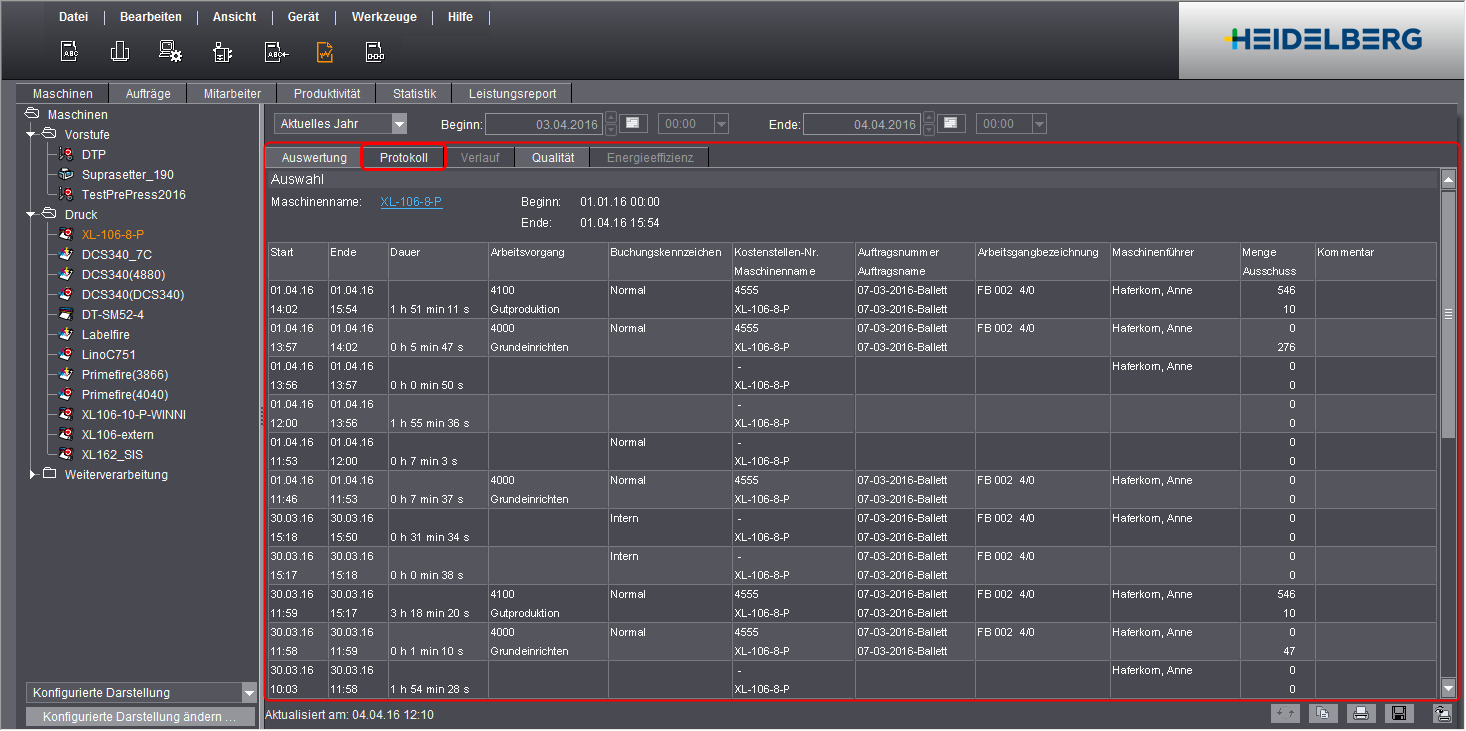Click the vertical scrollbar thumb
Image resolution: width=1466 pixels, height=731 pixels.
click(x=1447, y=314)
